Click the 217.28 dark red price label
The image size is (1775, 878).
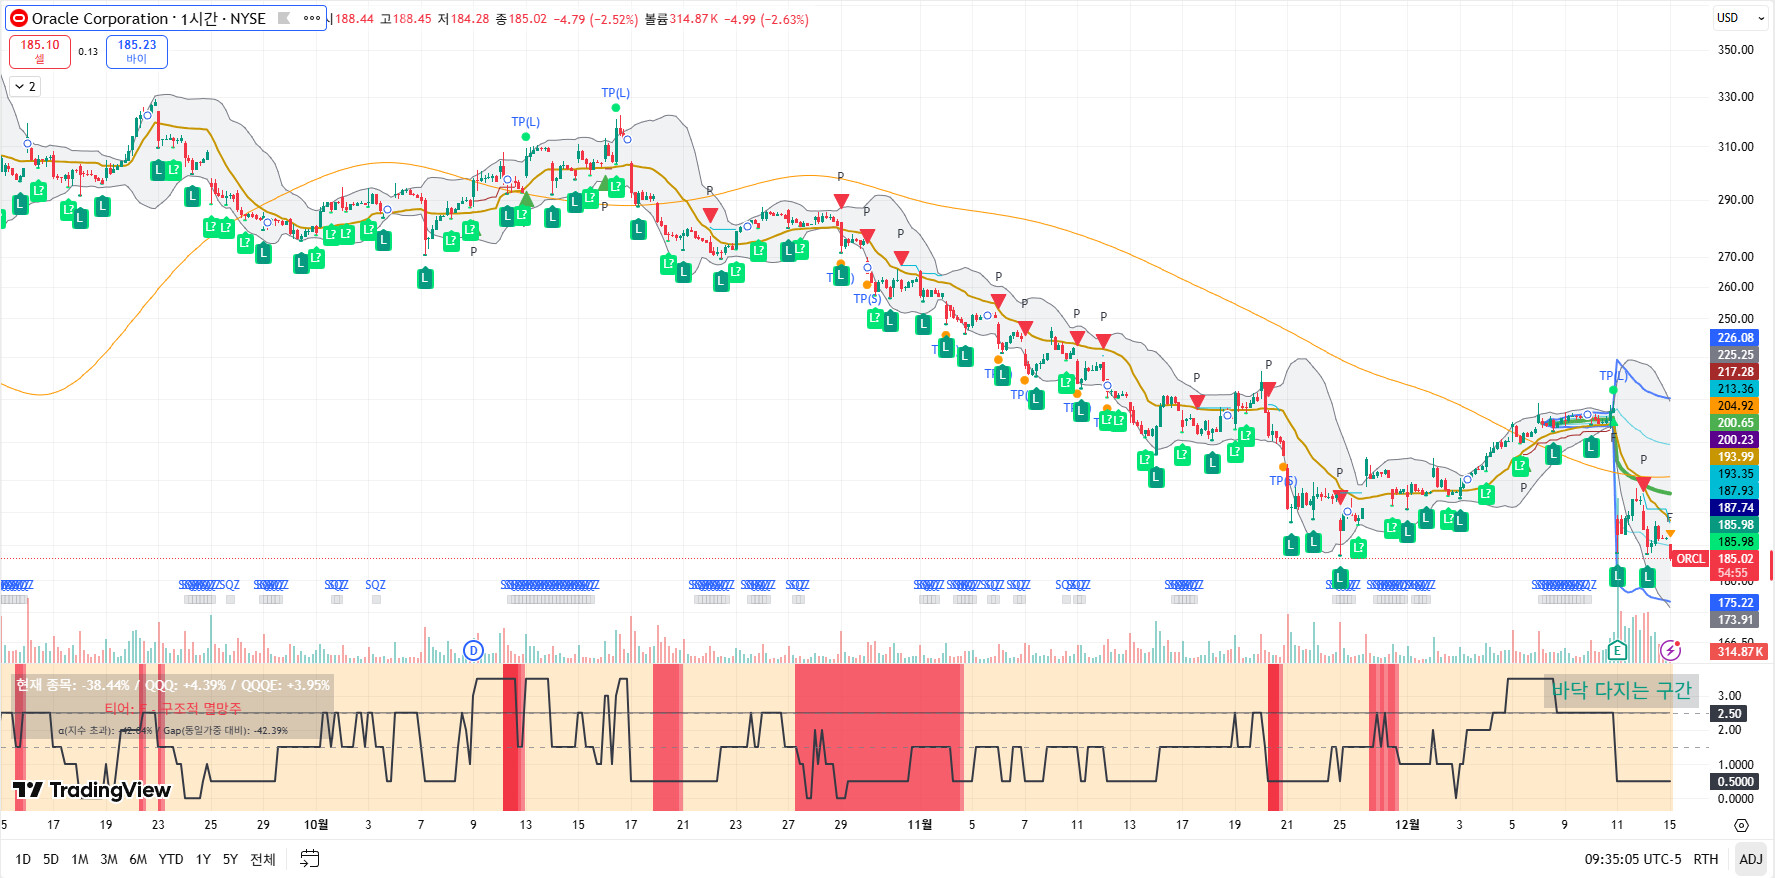pos(1736,372)
